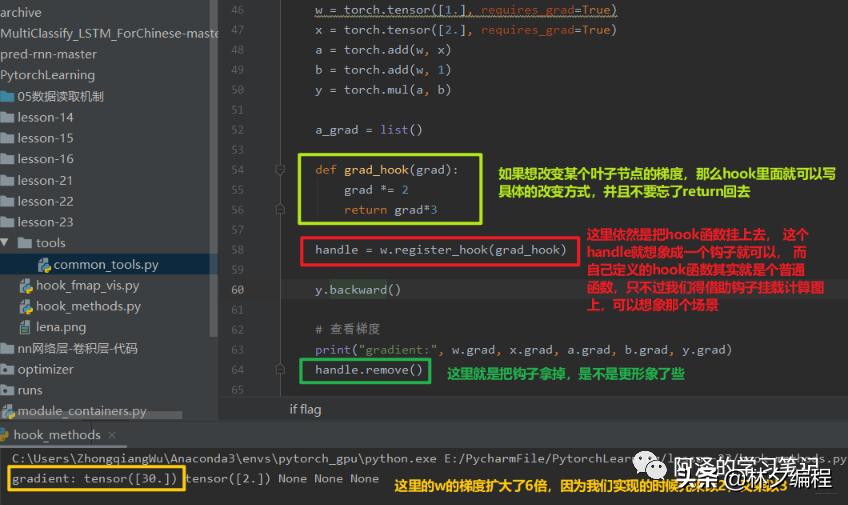Open lena.png from the tree
Viewport: 848px width, 505px height.
coord(61,327)
